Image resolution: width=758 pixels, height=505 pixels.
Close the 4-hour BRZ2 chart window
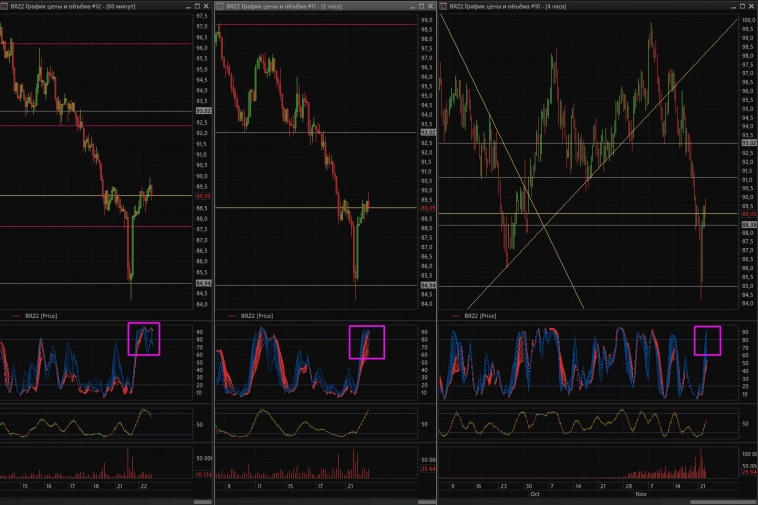[751, 6]
